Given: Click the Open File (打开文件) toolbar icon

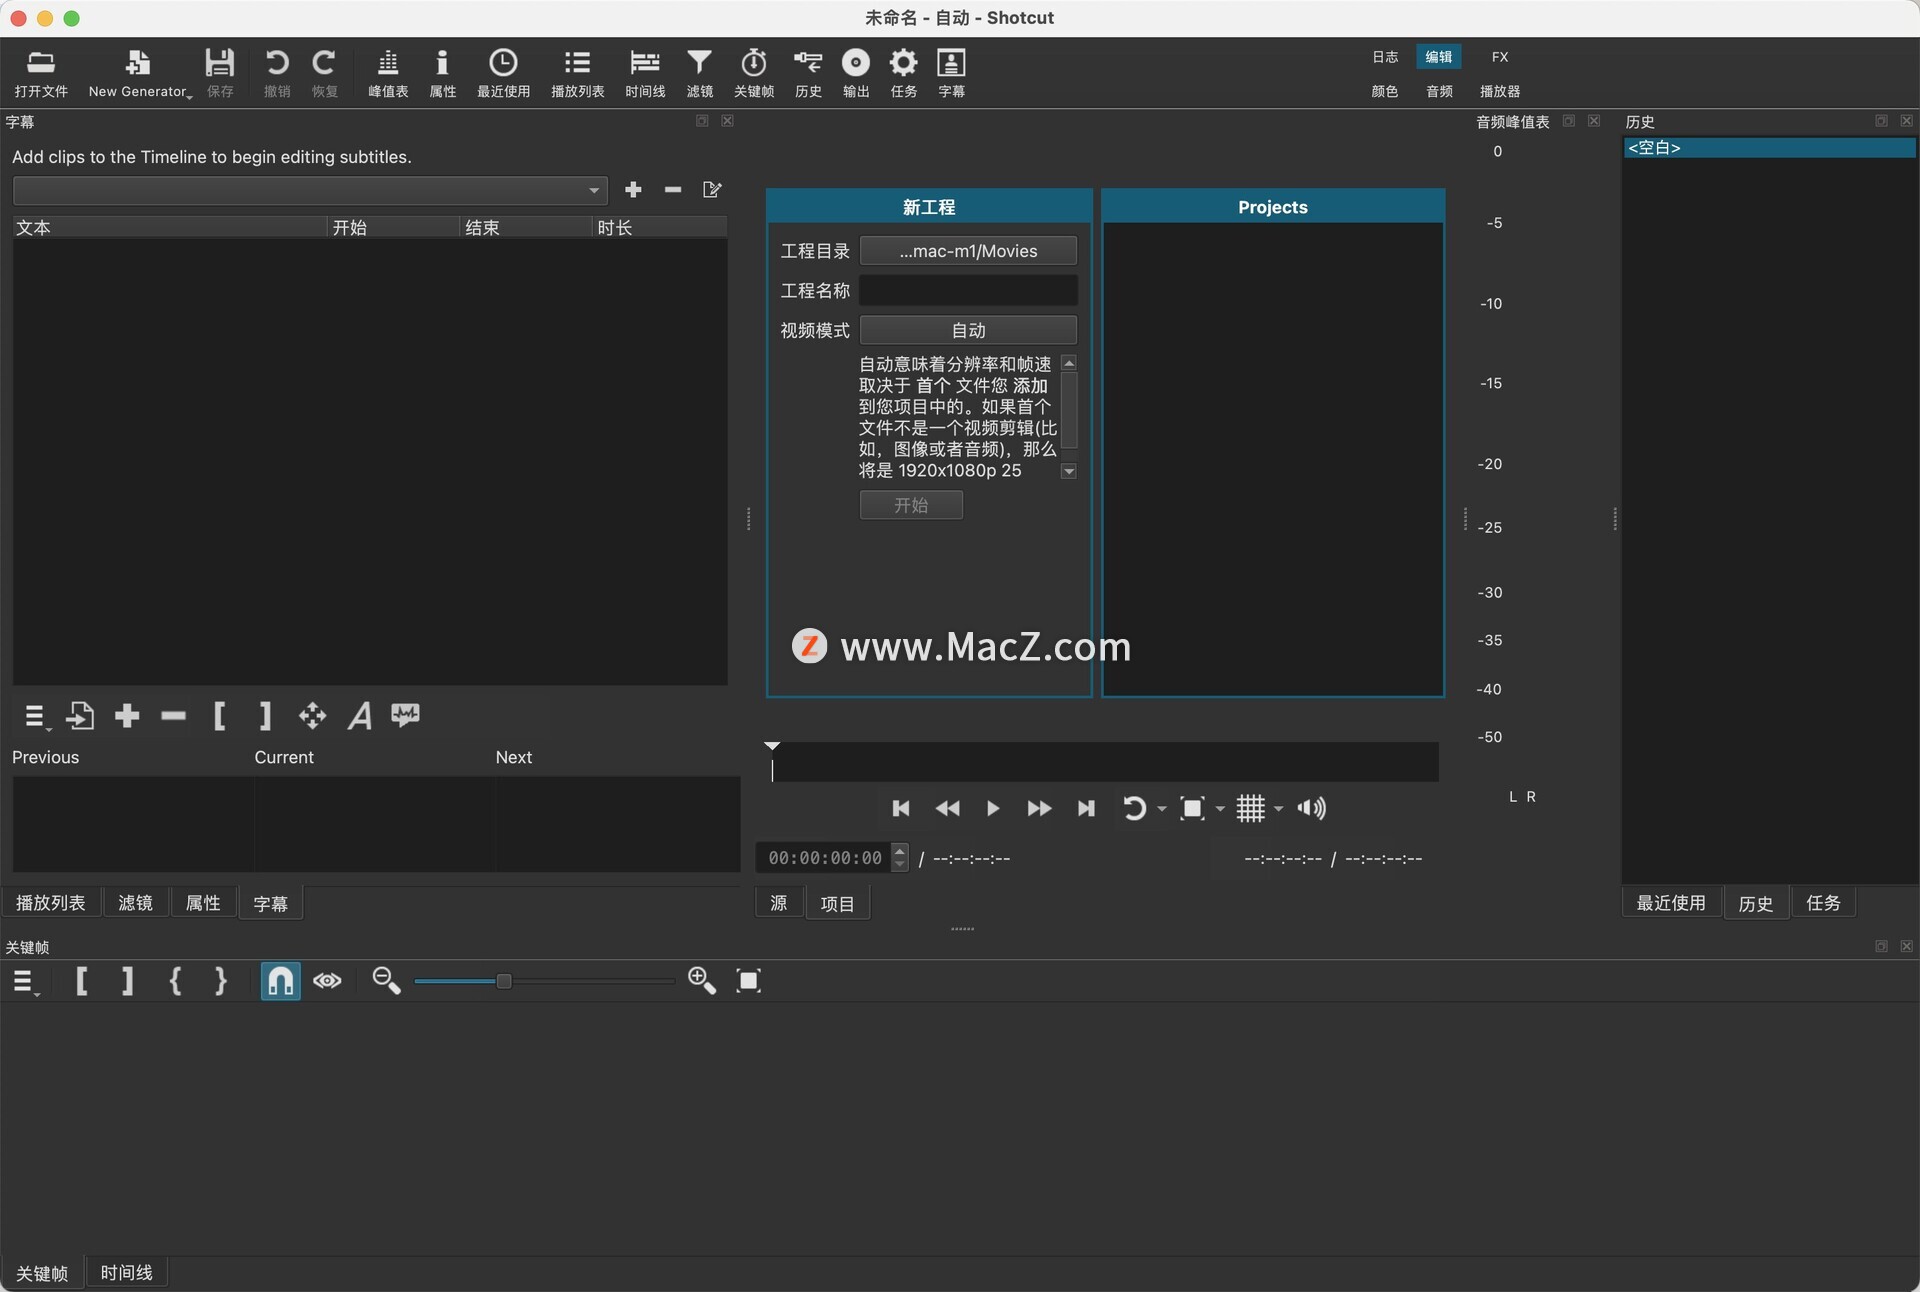Looking at the screenshot, I should coord(41,73).
